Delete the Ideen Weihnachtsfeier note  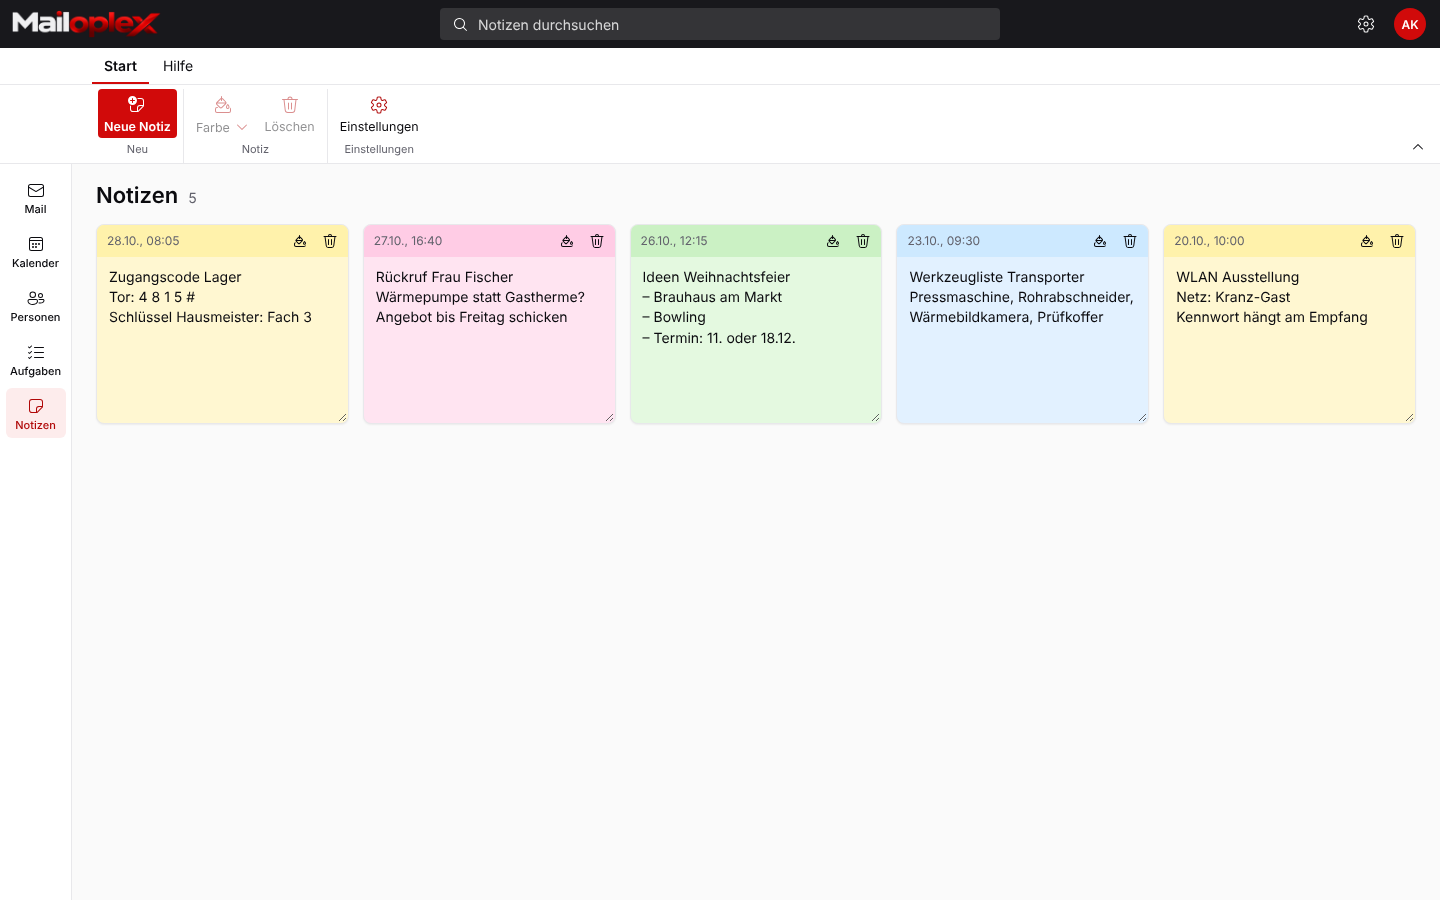(x=863, y=241)
